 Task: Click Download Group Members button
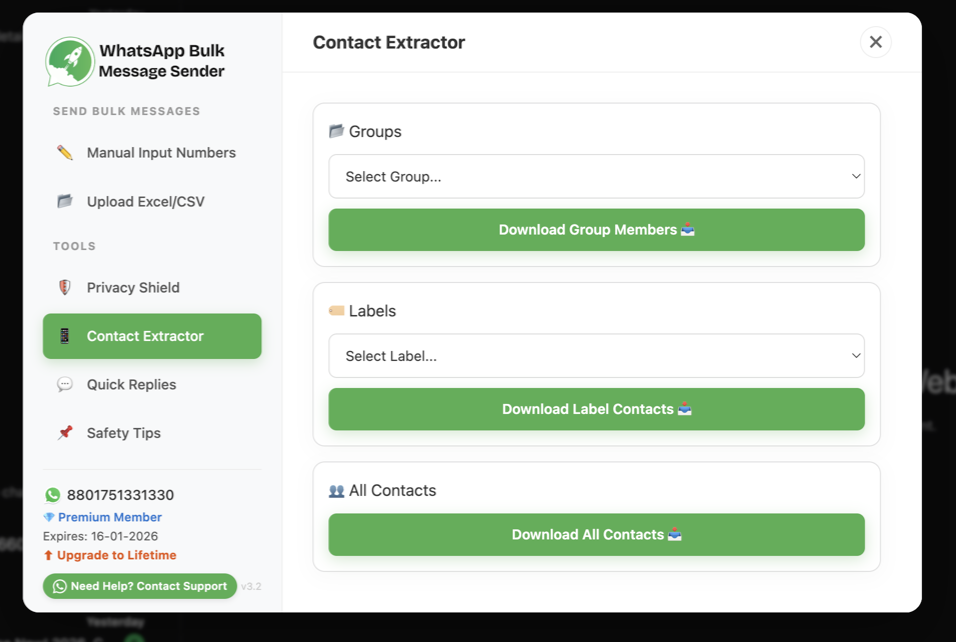click(596, 230)
